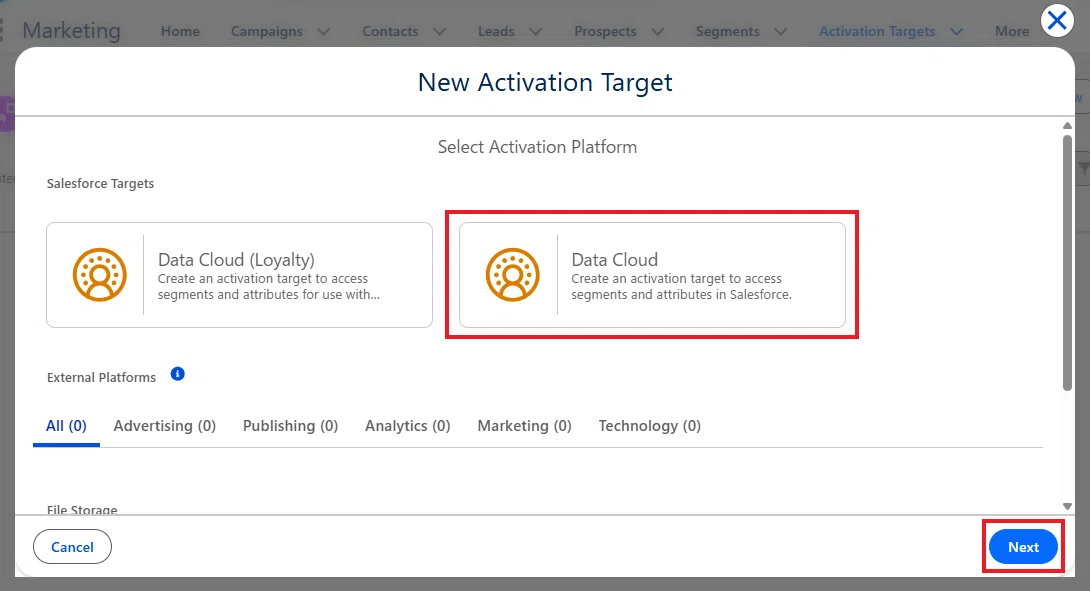
Task: Expand the Segments menu chevron
Action: tap(781, 31)
